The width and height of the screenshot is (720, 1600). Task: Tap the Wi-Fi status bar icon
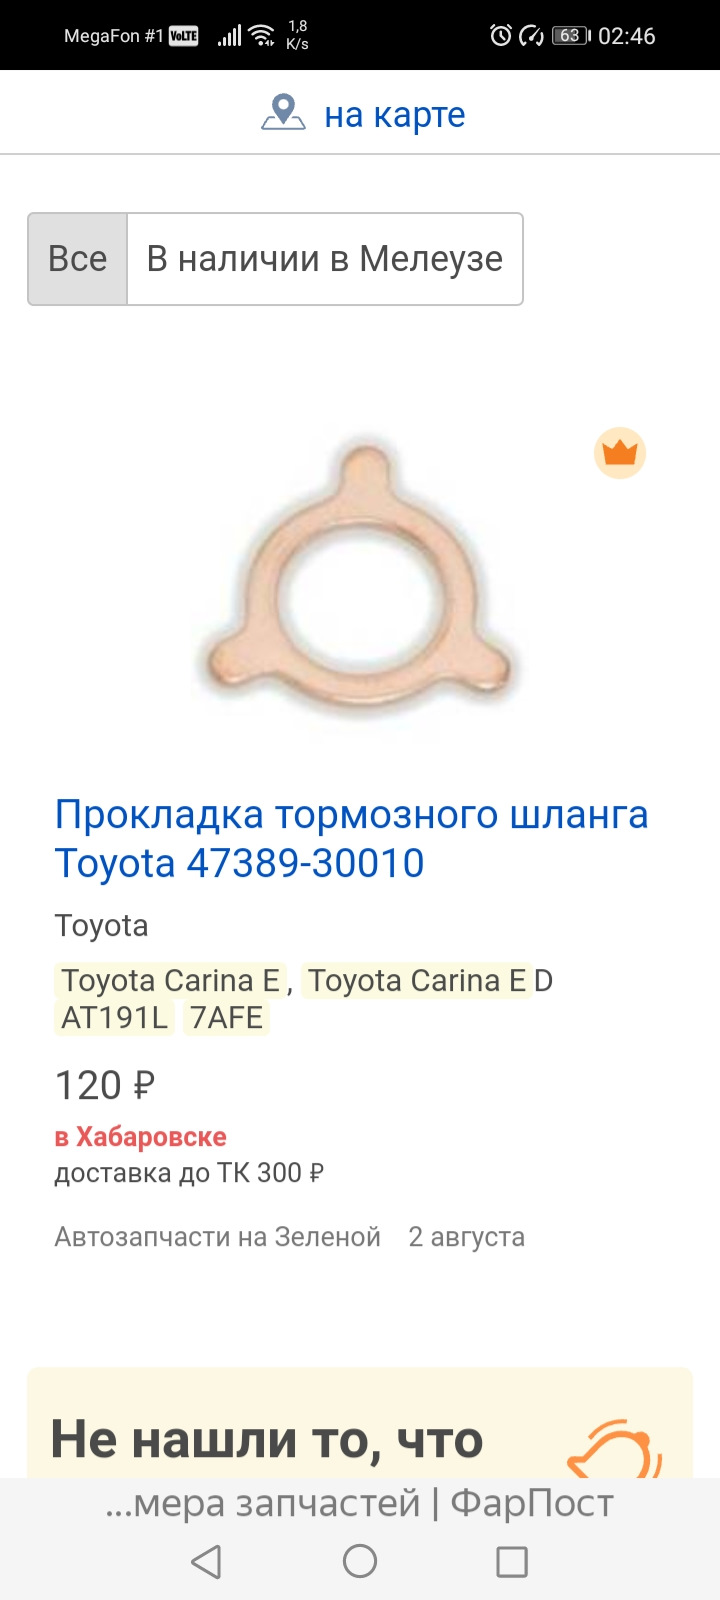(262, 36)
